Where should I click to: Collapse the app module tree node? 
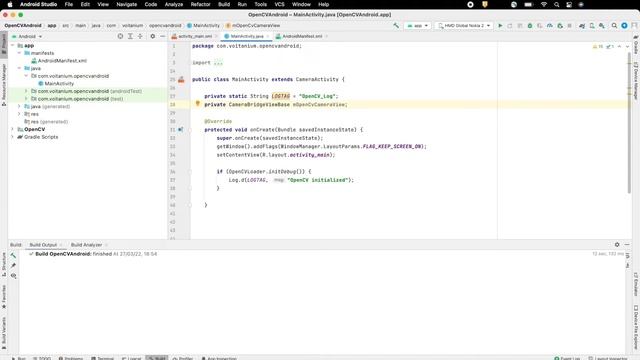coord(13,46)
